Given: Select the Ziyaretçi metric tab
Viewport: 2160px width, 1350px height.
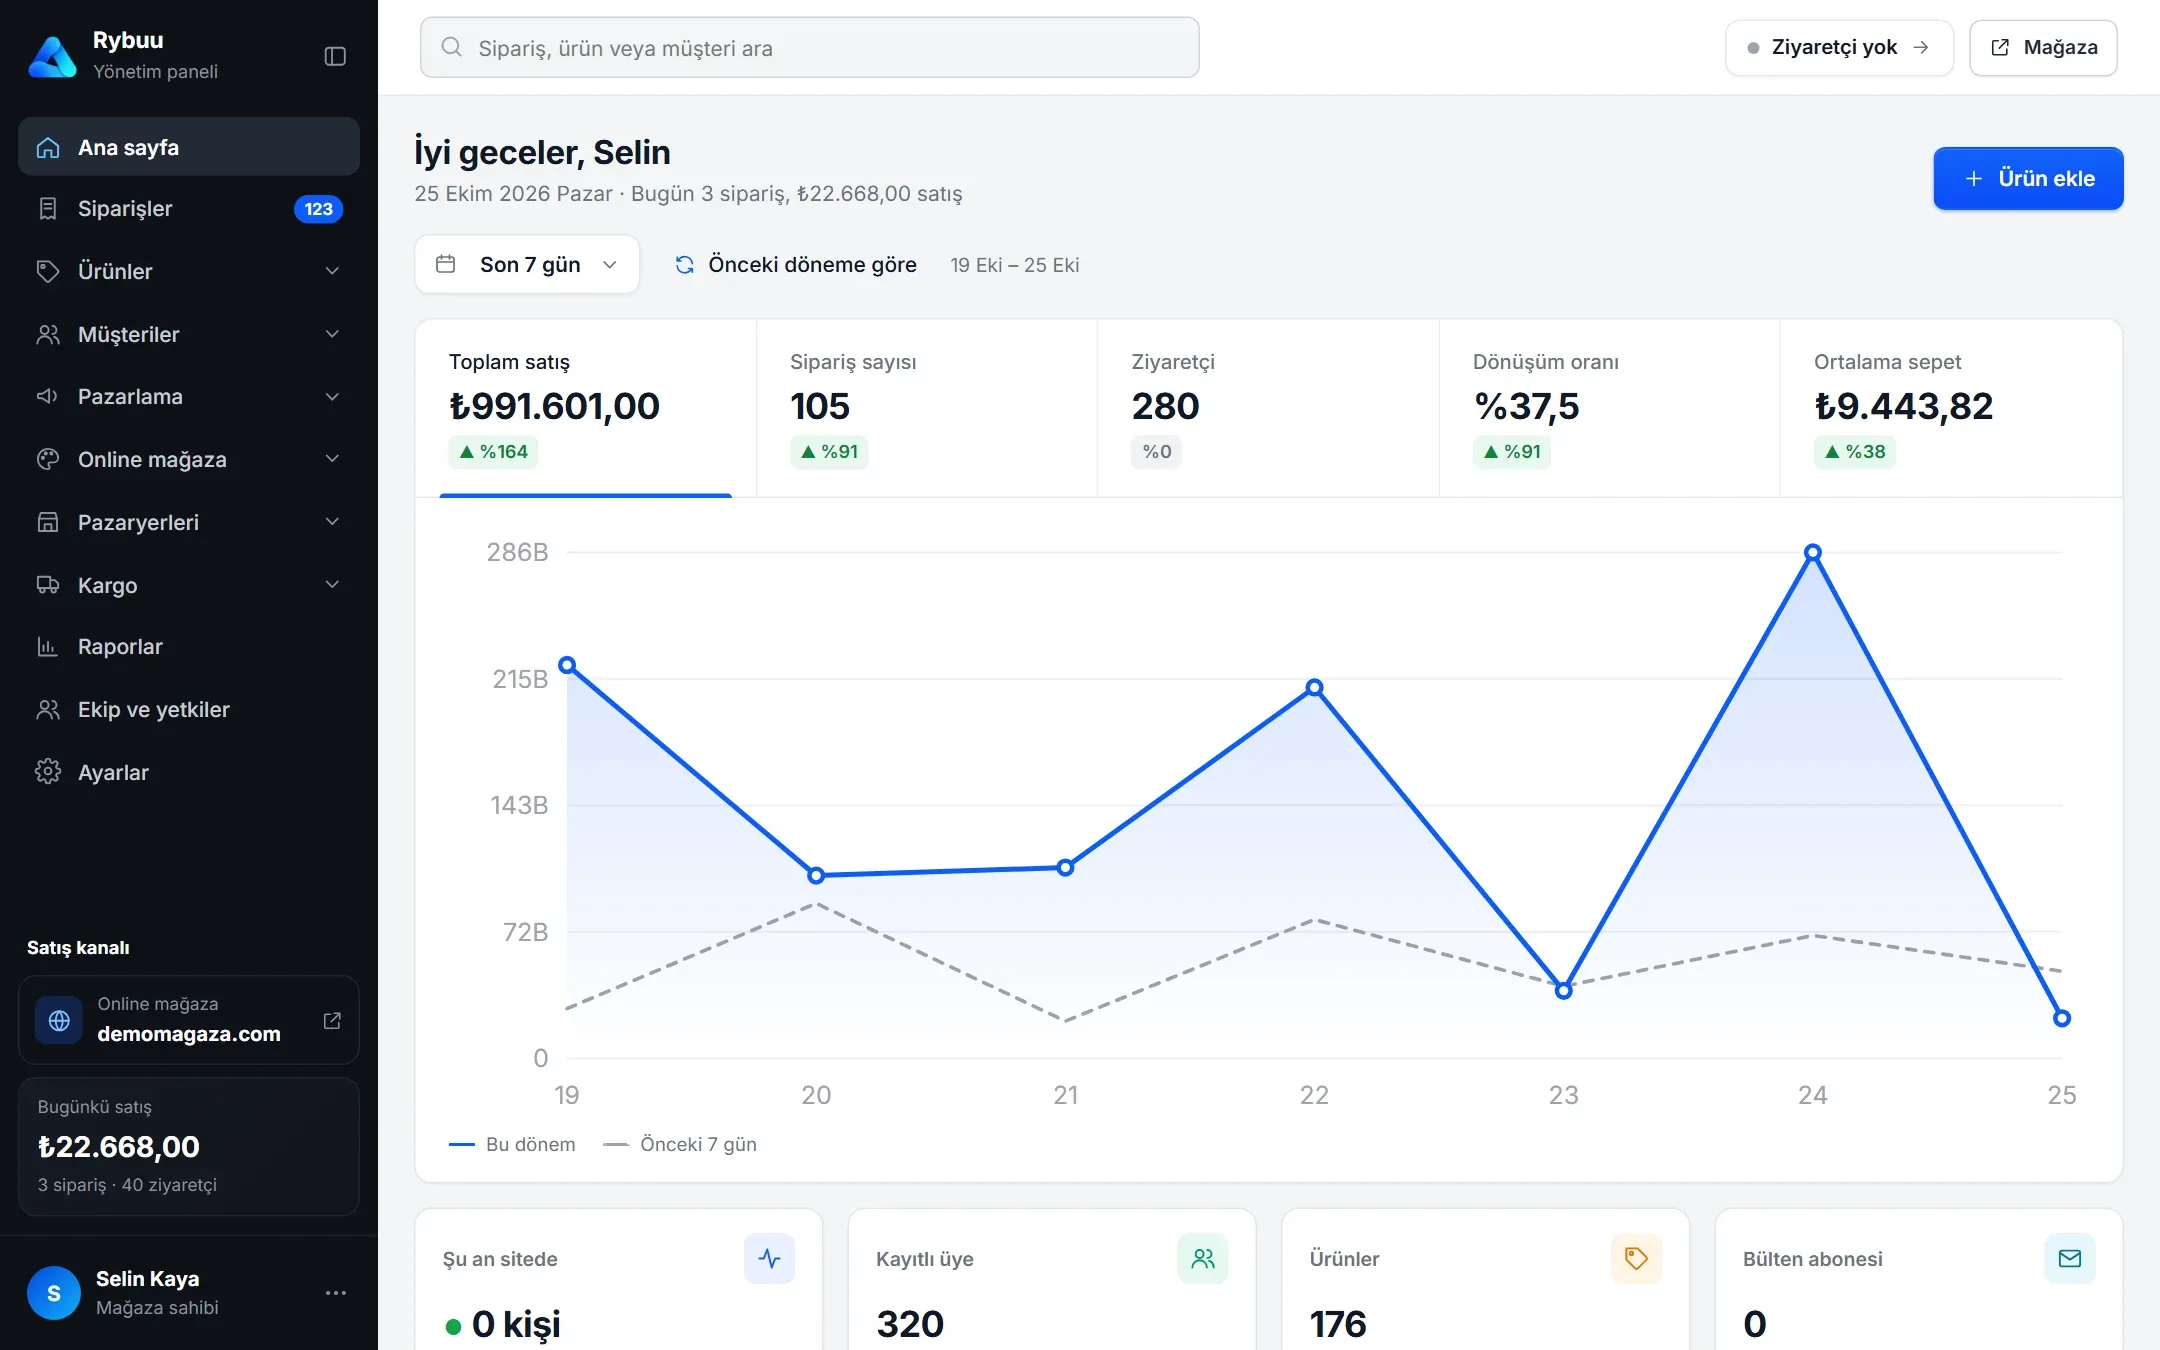Looking at the screenshot, I should [x=1268, y=408].
